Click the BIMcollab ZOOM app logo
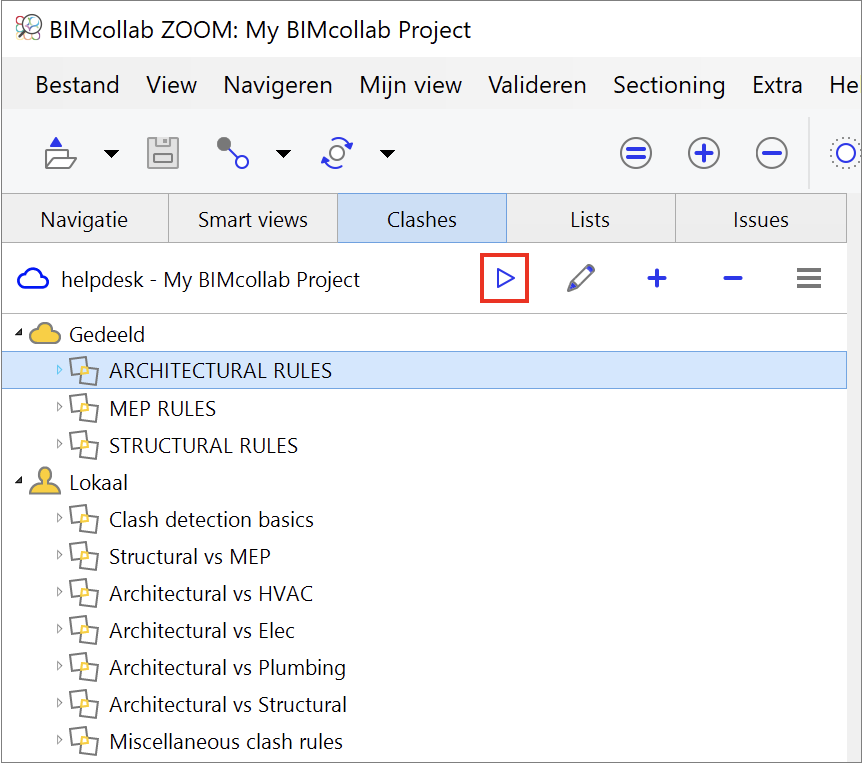This screenshot has height=764, width=862. (x=29, y=27)
